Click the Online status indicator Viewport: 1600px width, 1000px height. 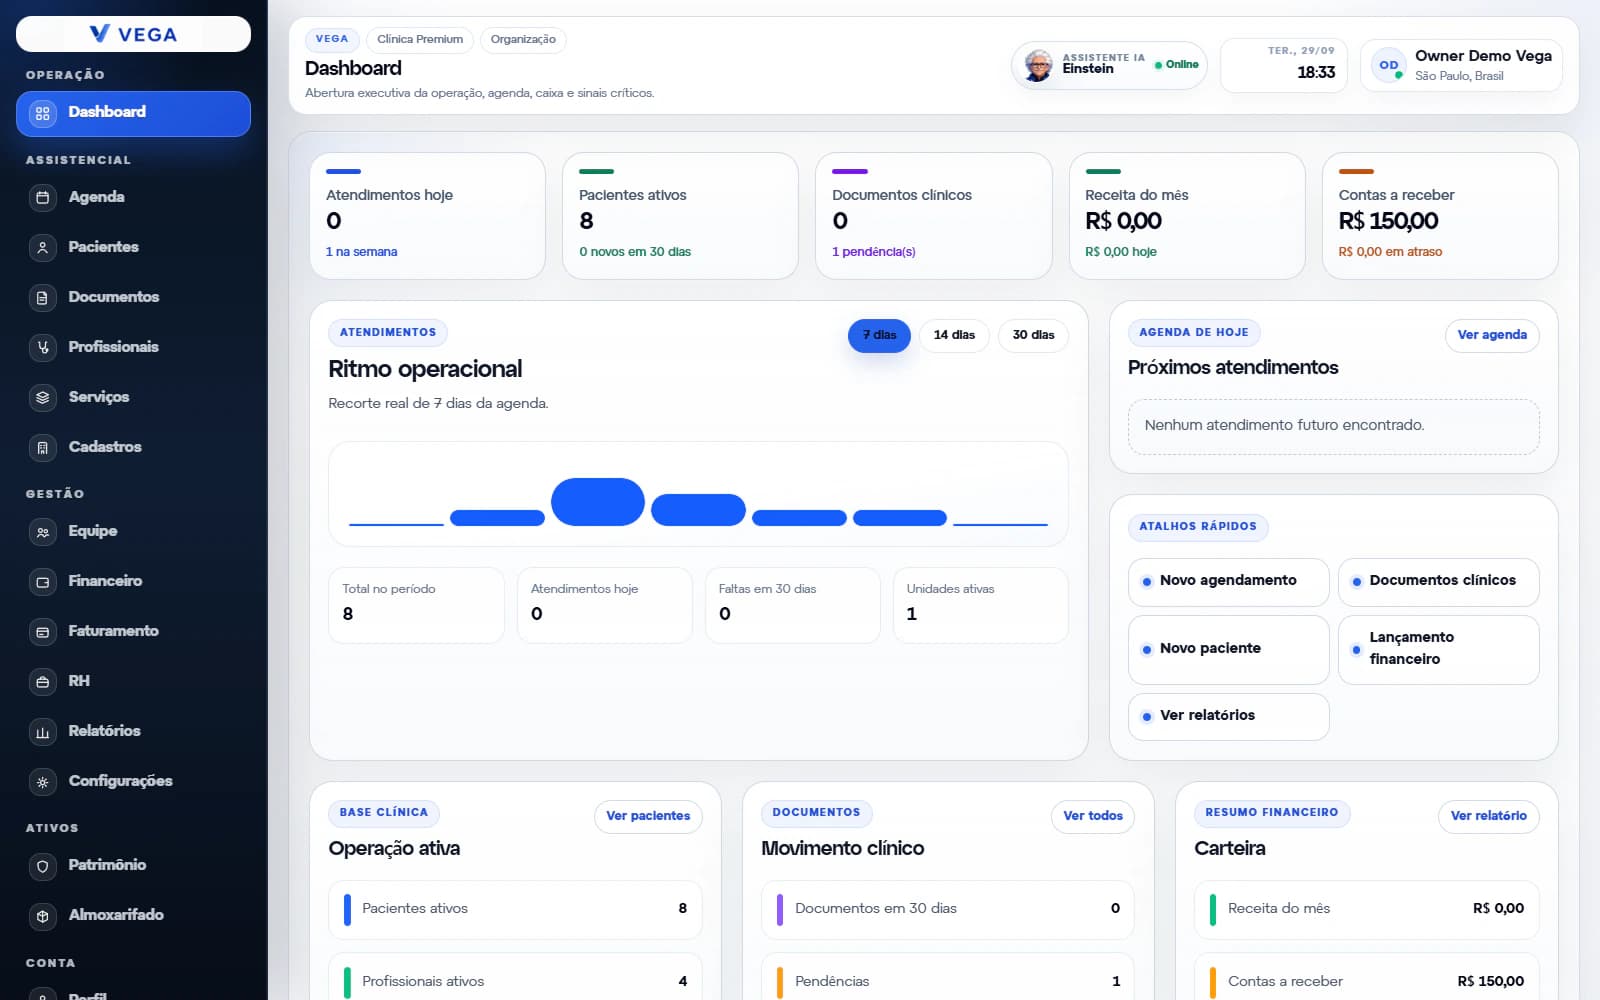pos(1177,65)
